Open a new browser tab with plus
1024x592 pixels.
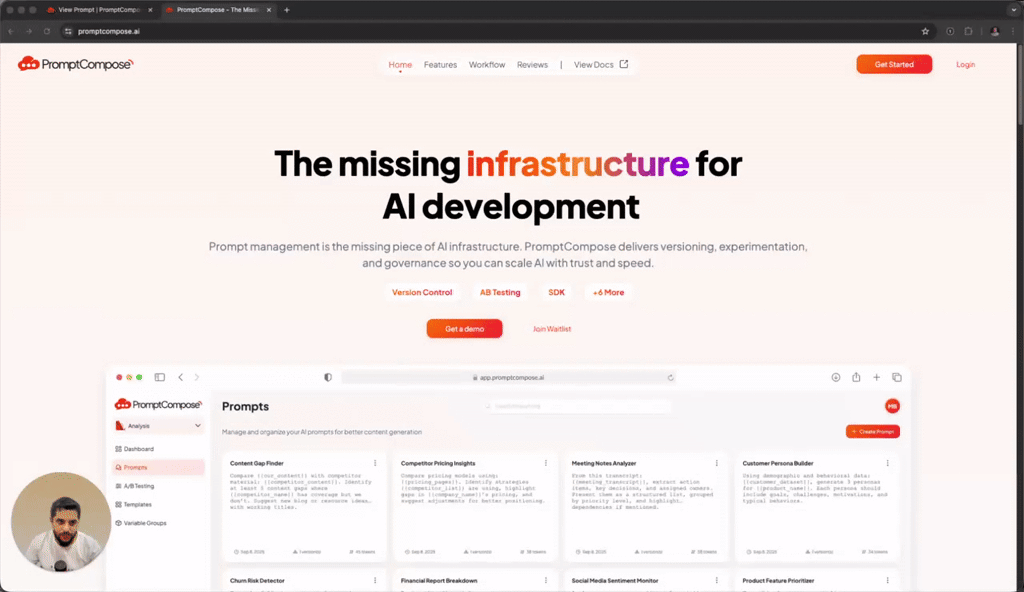[x=287, y=10]
